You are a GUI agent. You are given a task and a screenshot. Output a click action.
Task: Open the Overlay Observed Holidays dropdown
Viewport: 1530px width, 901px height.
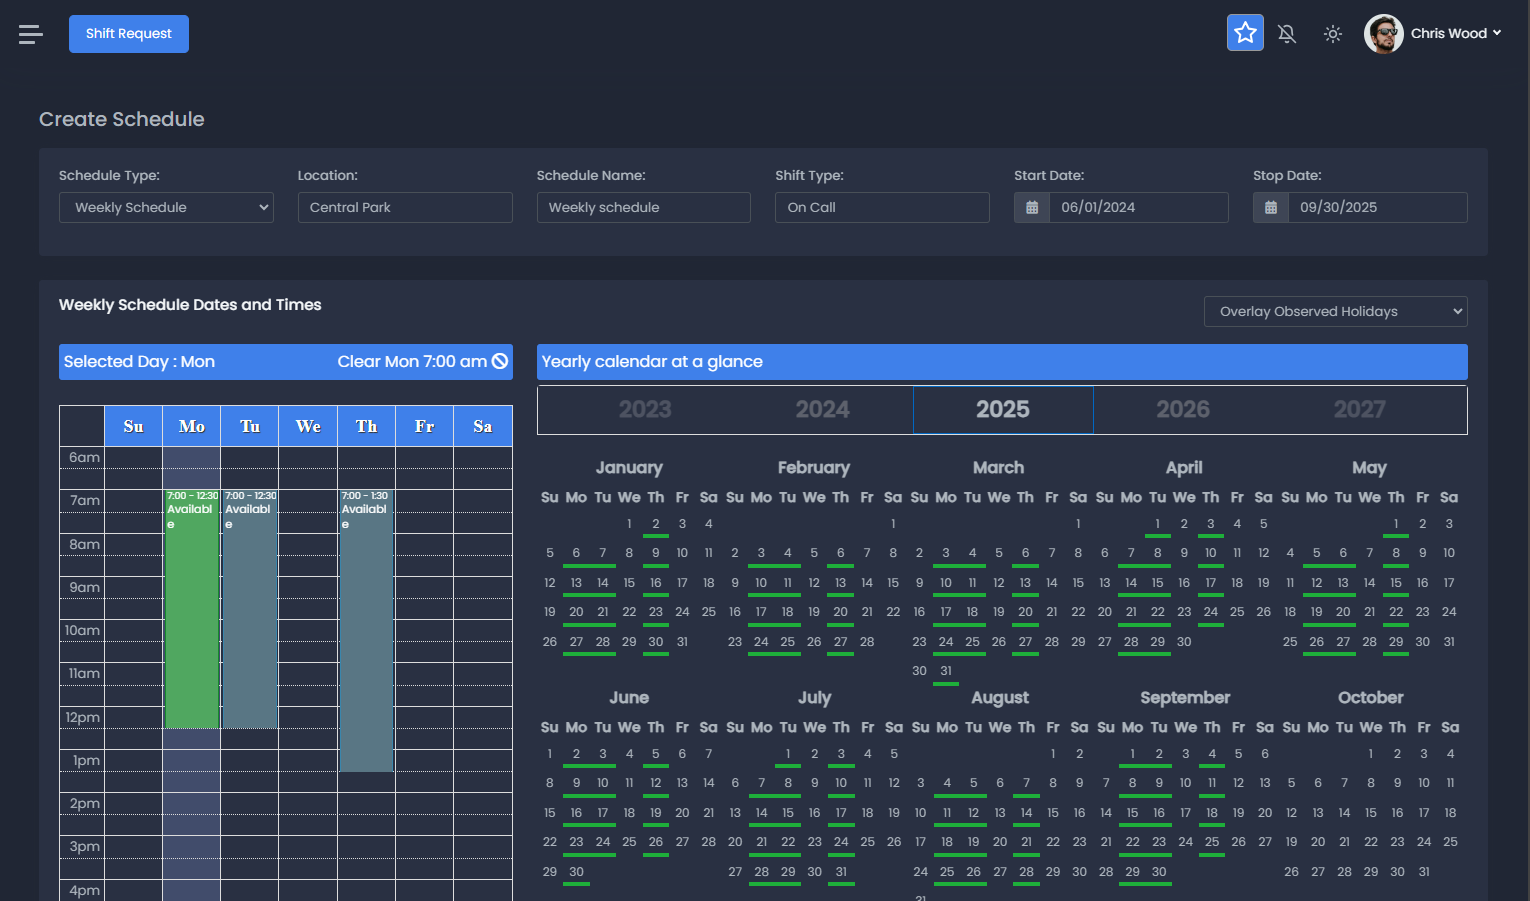click(1335, 311)
